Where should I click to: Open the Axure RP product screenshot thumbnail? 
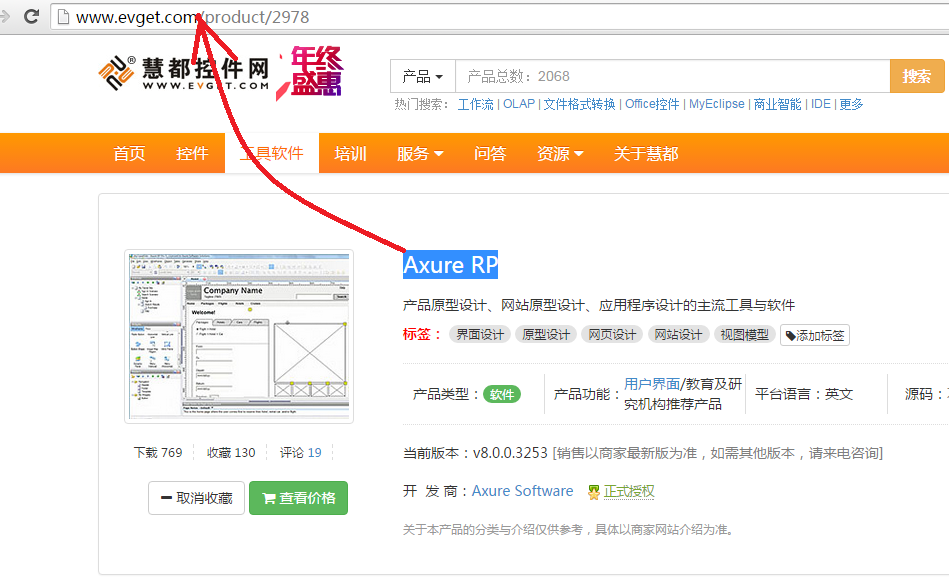(239, 336)
